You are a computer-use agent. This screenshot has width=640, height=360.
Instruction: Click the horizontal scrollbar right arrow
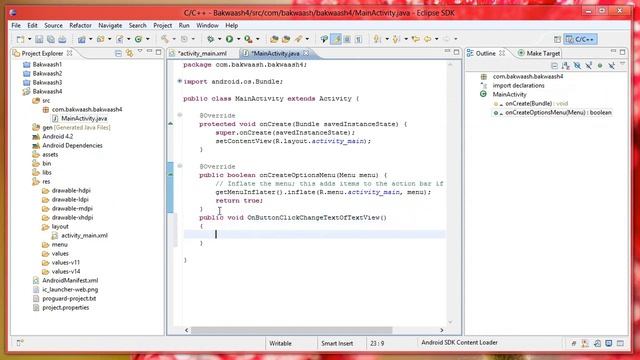(x=442, y=330)
